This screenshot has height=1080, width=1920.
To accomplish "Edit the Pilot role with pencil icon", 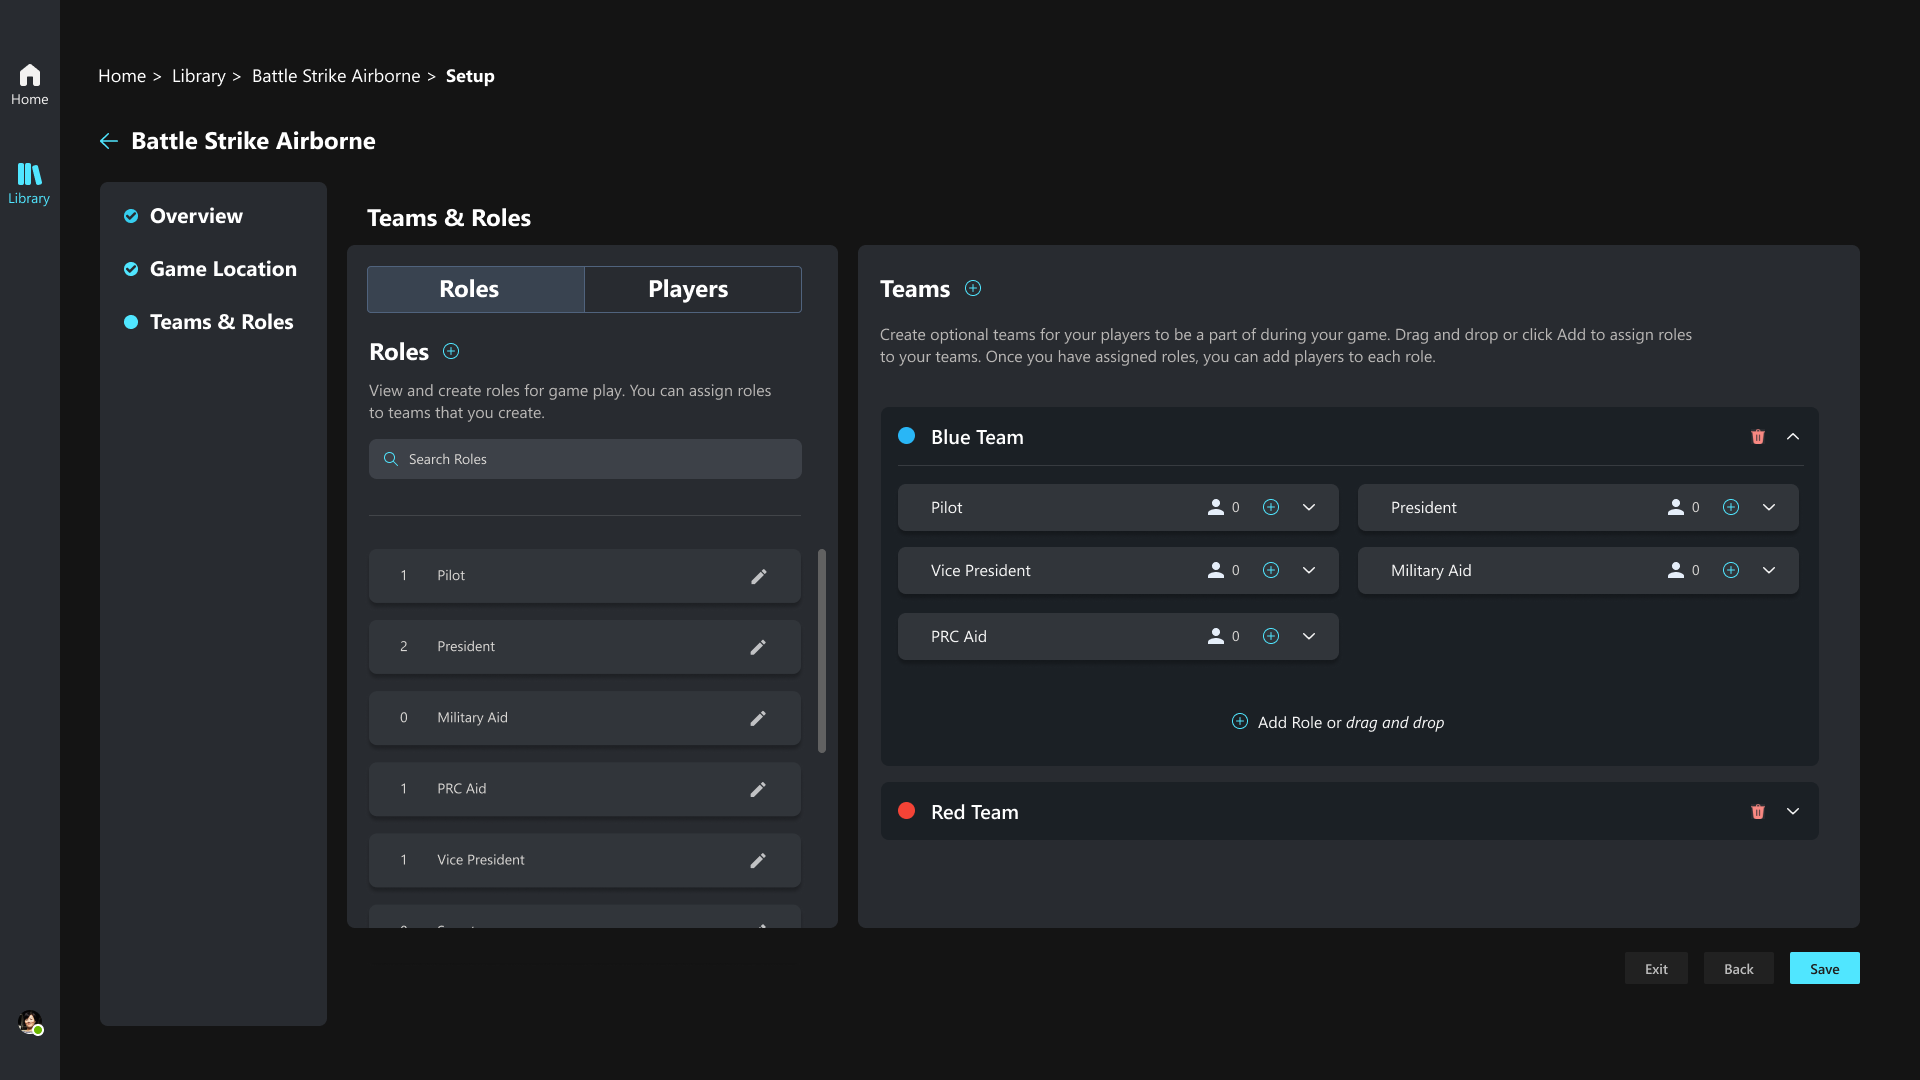I will pyautogui.click(x=759, y=576).
